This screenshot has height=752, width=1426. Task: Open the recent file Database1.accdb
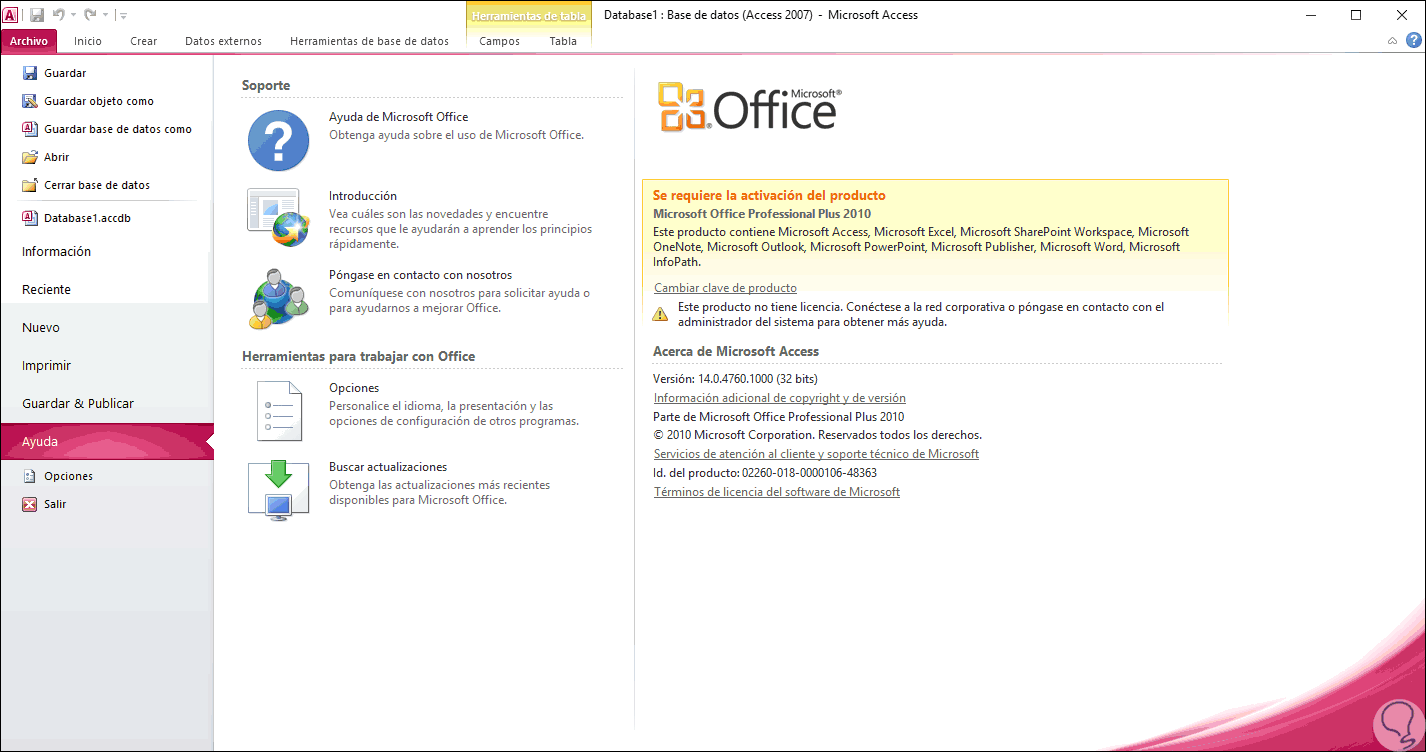[77, 218]
